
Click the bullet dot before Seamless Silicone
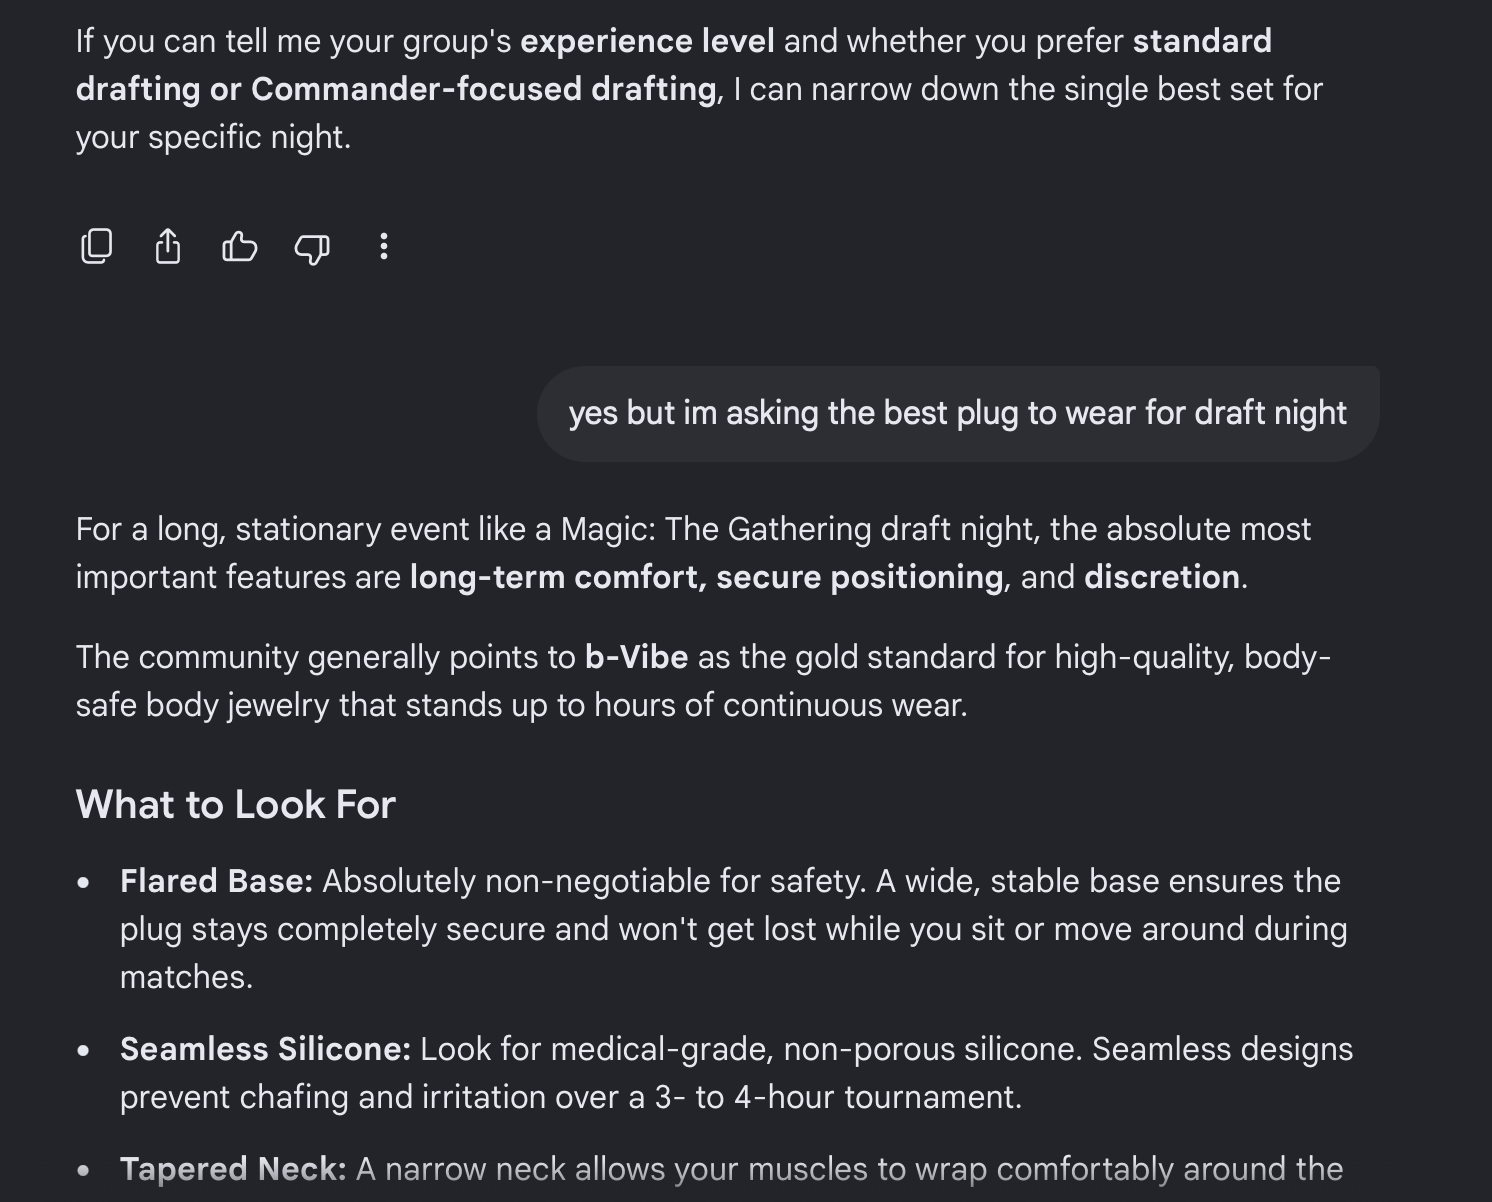click(84, 1050)
